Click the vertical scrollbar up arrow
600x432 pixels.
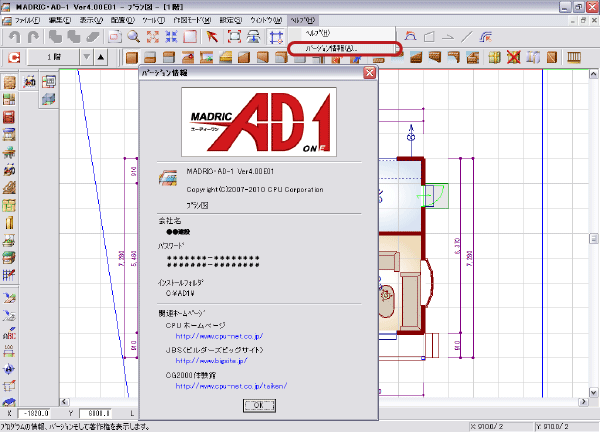click(x=593, y=73)
